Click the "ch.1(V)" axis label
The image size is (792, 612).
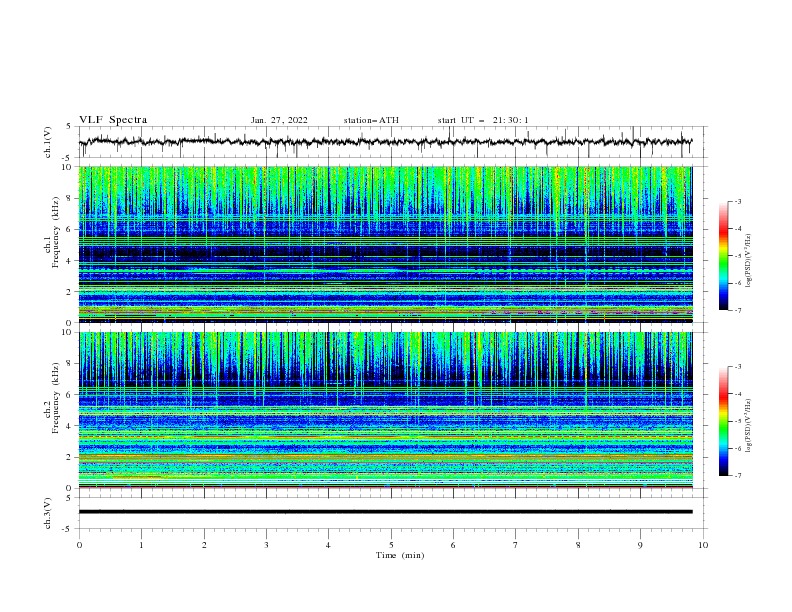point(48,142)
